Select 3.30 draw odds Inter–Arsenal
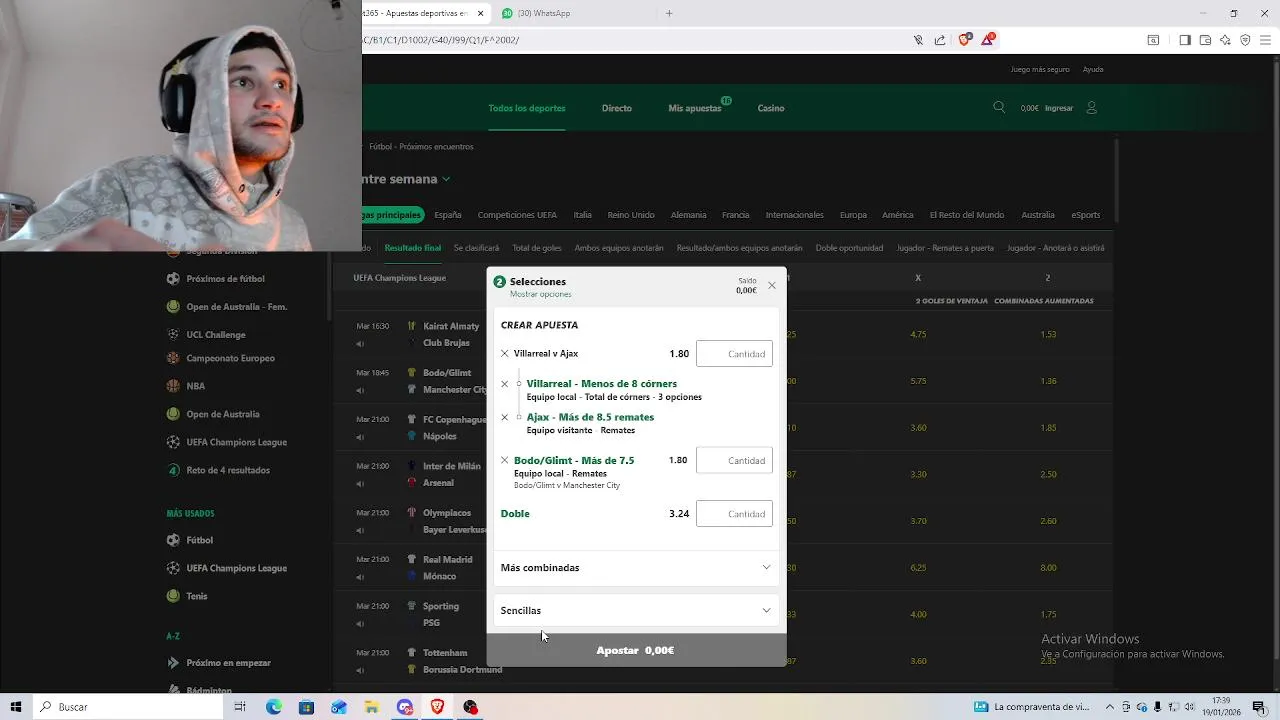The height and width of the screenshot is (720, 1280). [x=918, y=475]
